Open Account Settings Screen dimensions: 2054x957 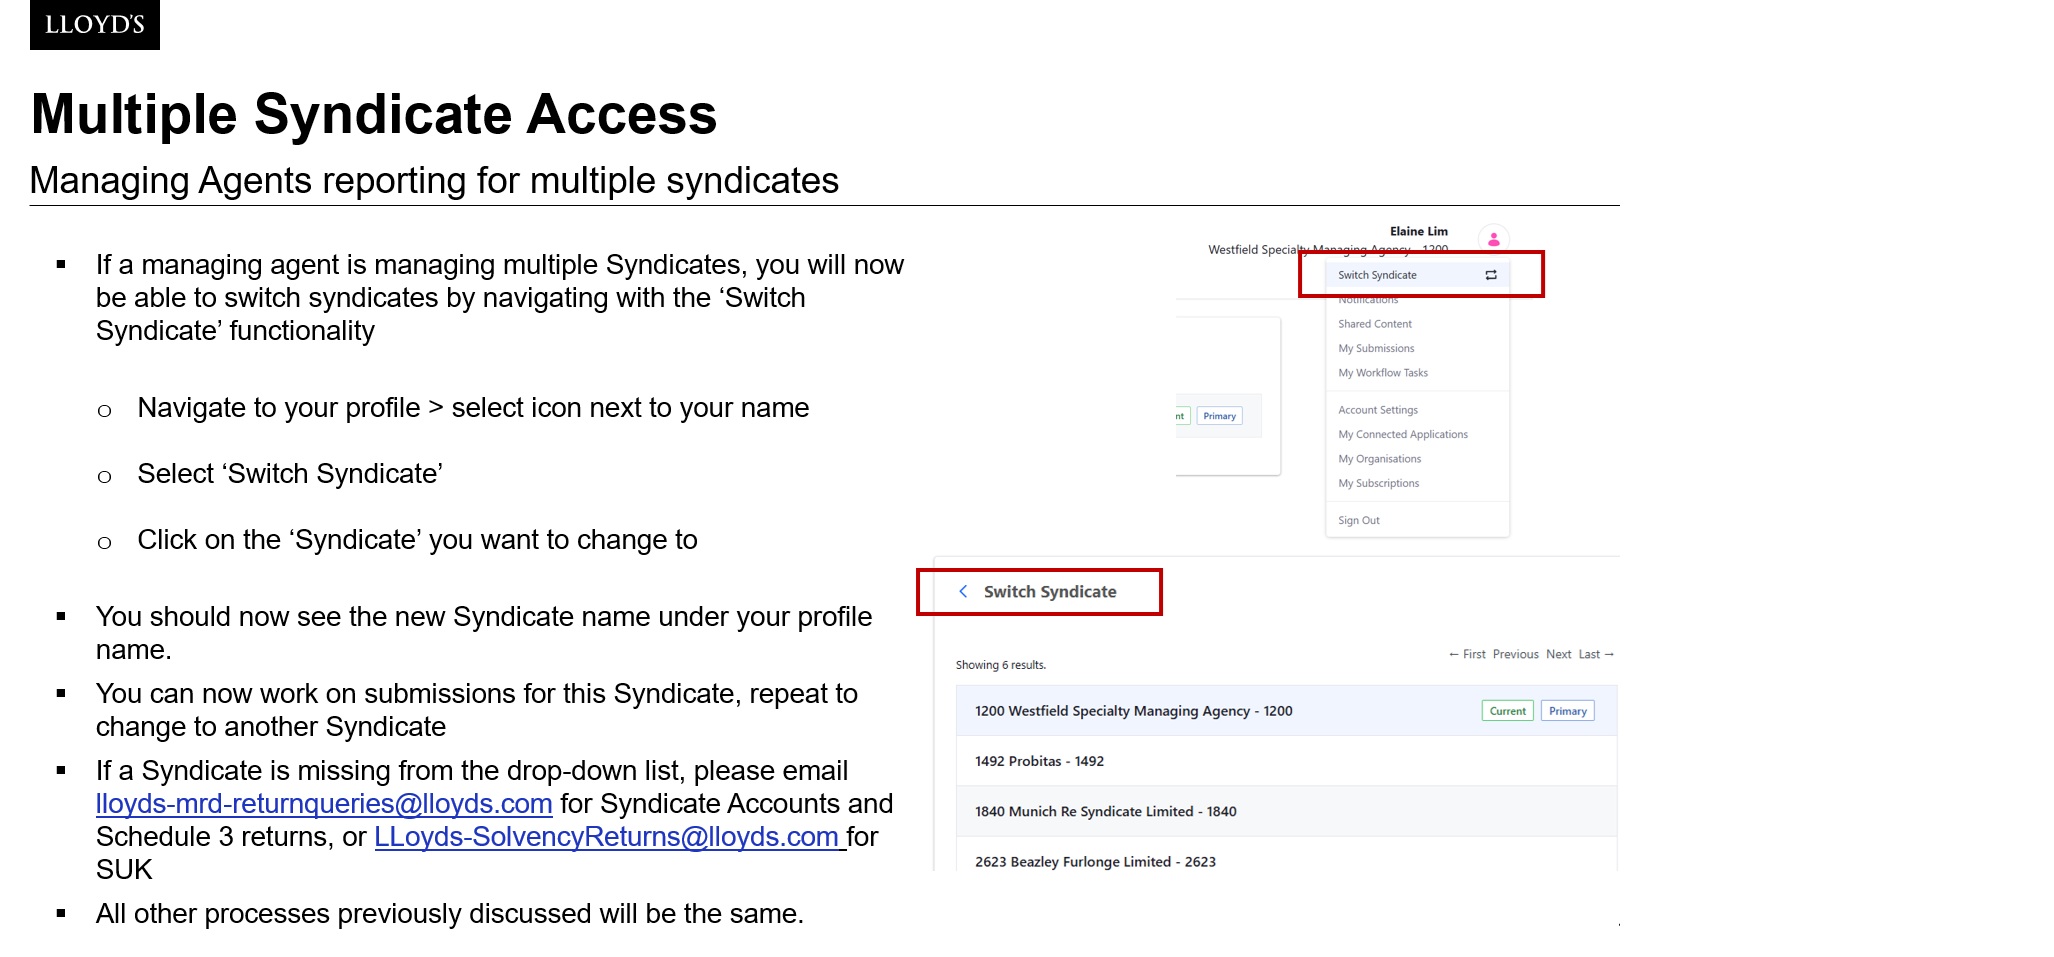point(1378,410)
